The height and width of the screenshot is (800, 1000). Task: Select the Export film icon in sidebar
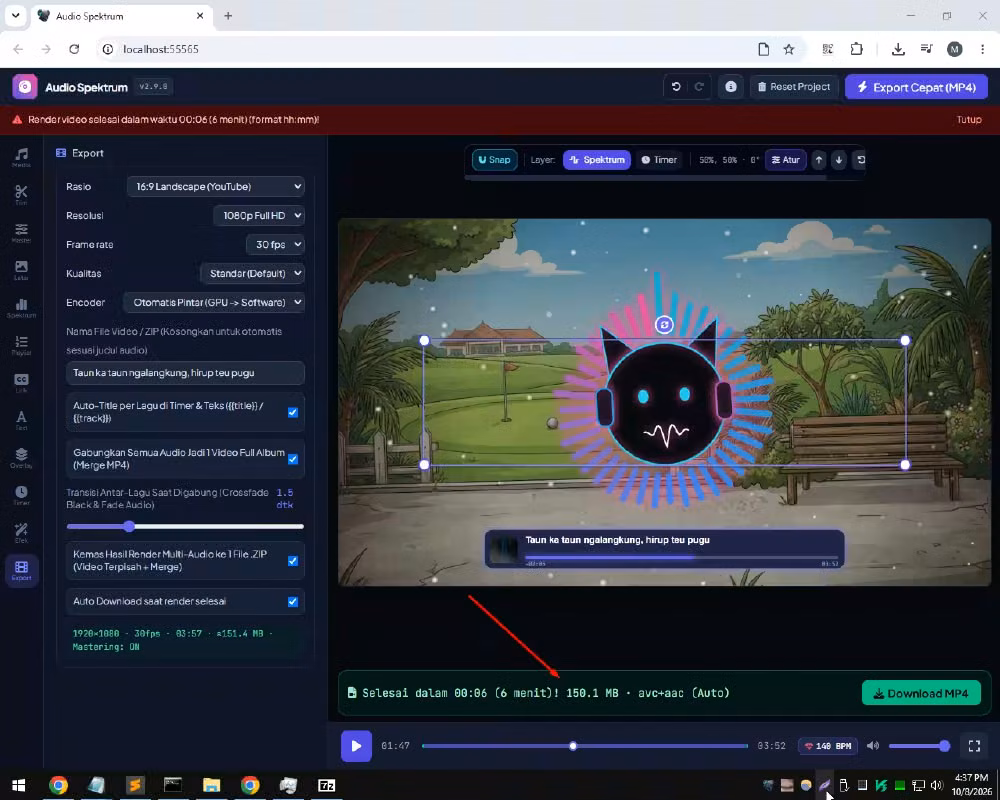point(21,570)
